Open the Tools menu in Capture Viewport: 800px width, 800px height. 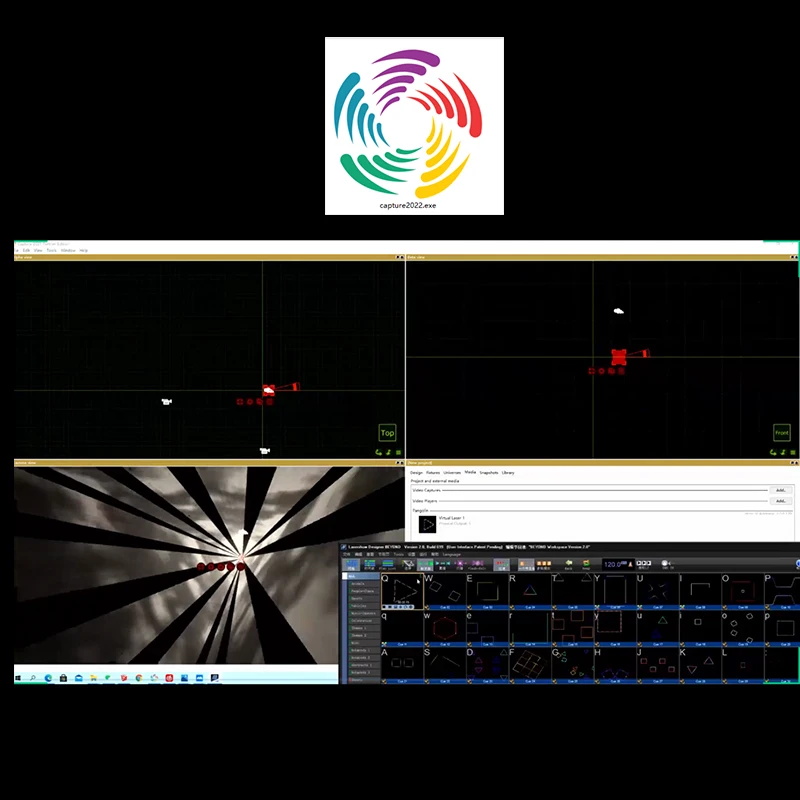click(52, 251)
